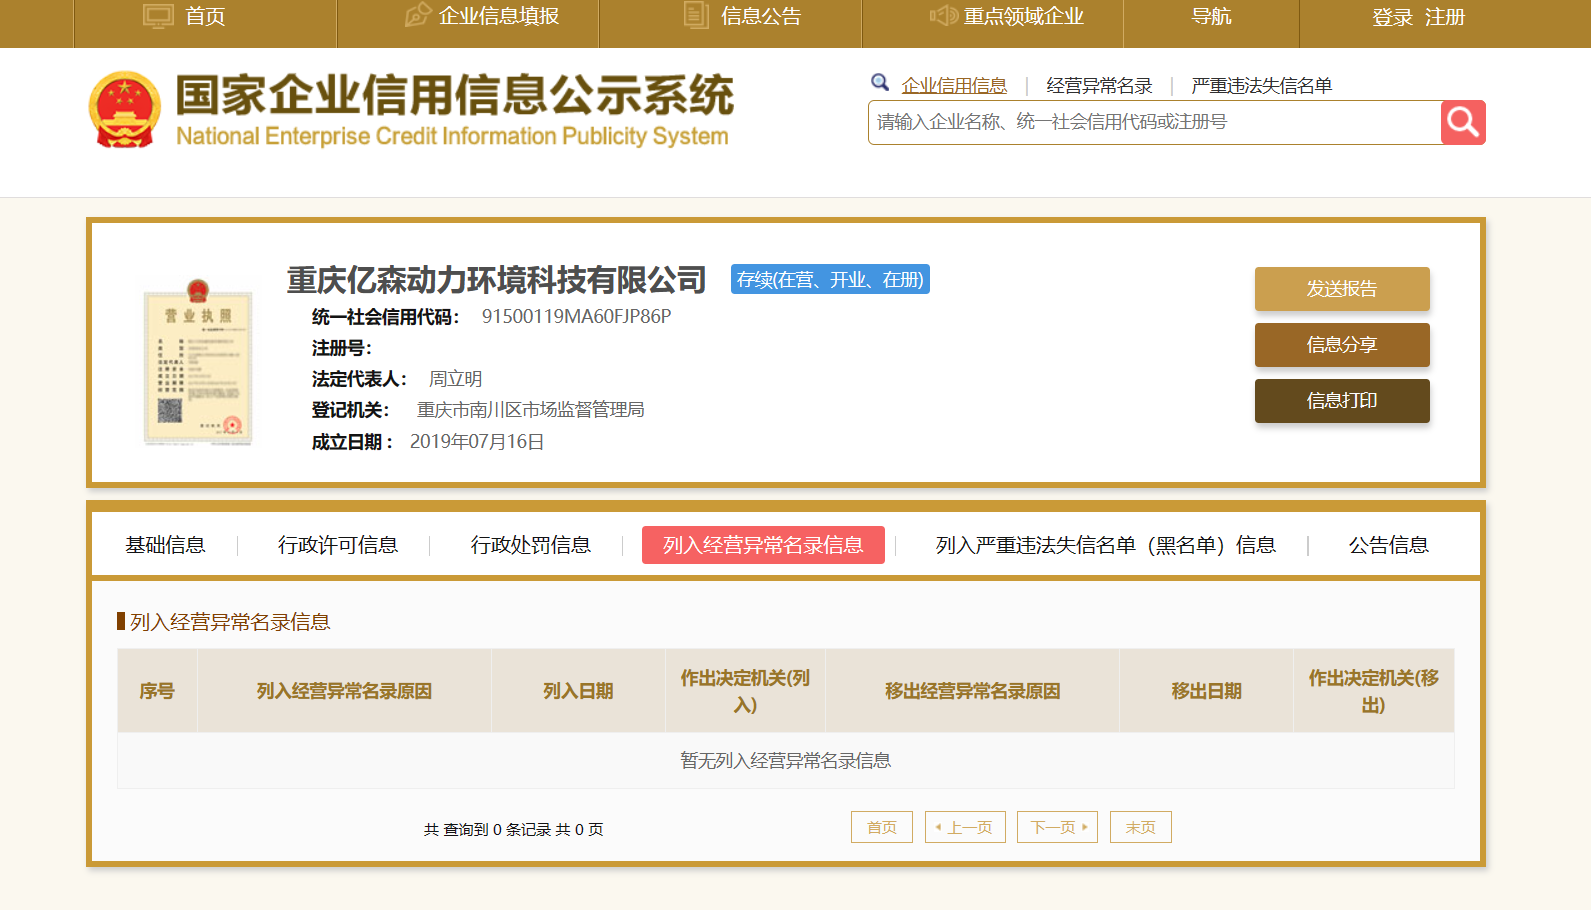Click the 企业信息填报 pencil icon
The image size is (1591, 910).
coord(417,15)
